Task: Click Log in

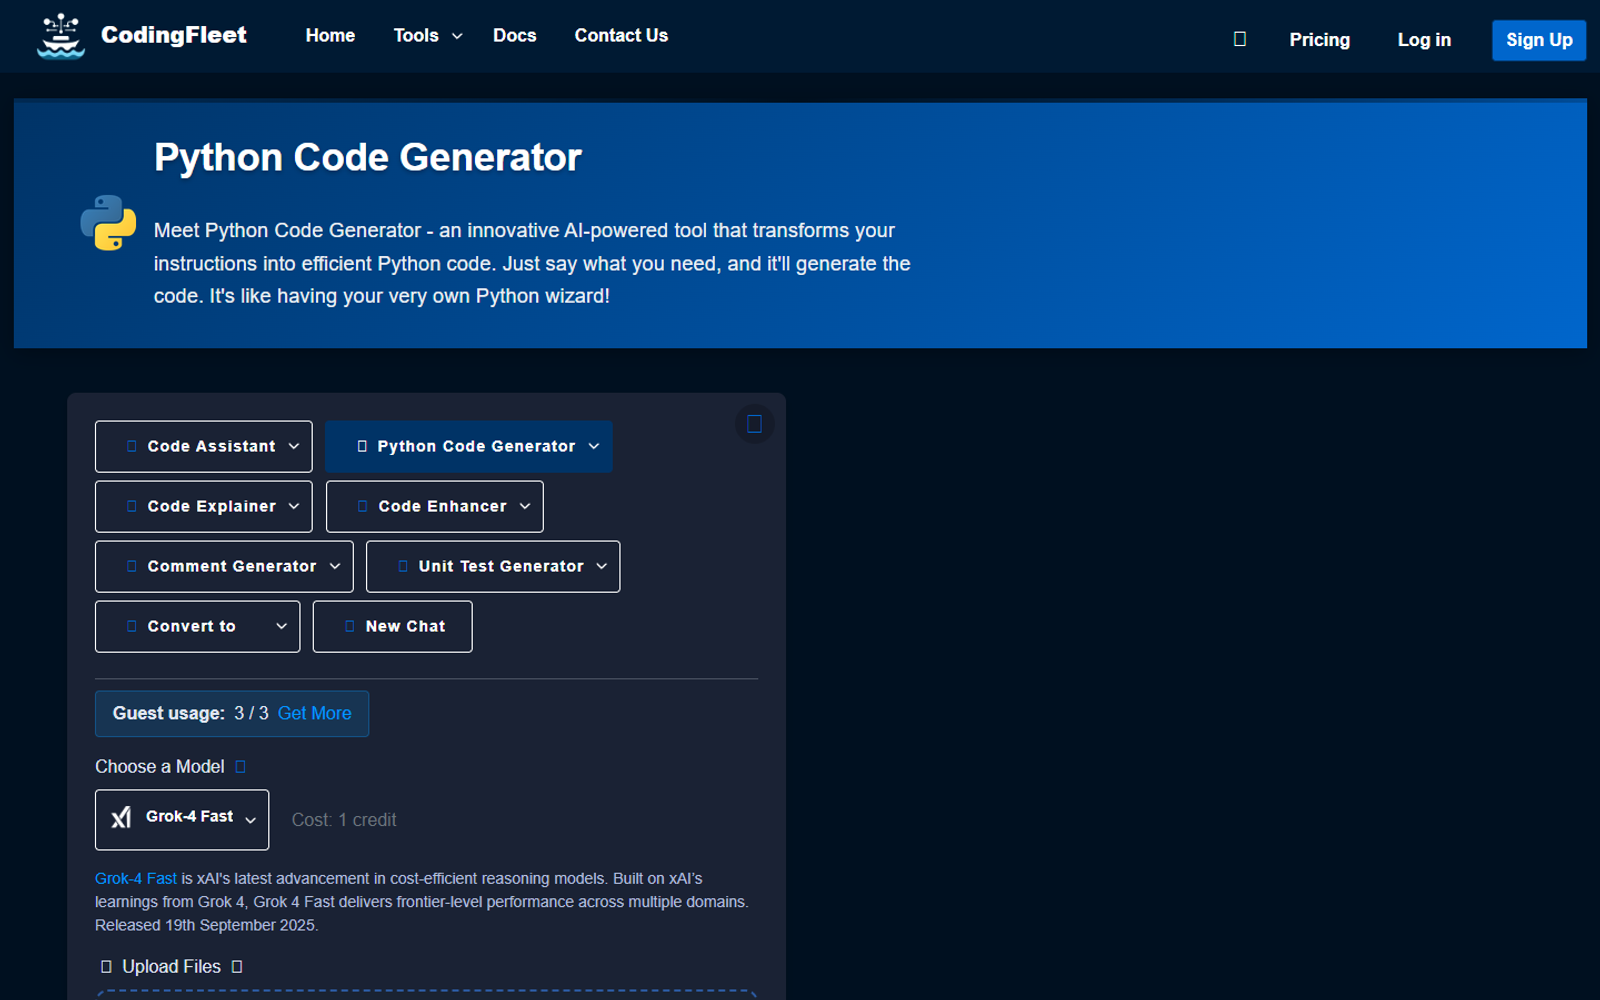Action: point(1424,40)
